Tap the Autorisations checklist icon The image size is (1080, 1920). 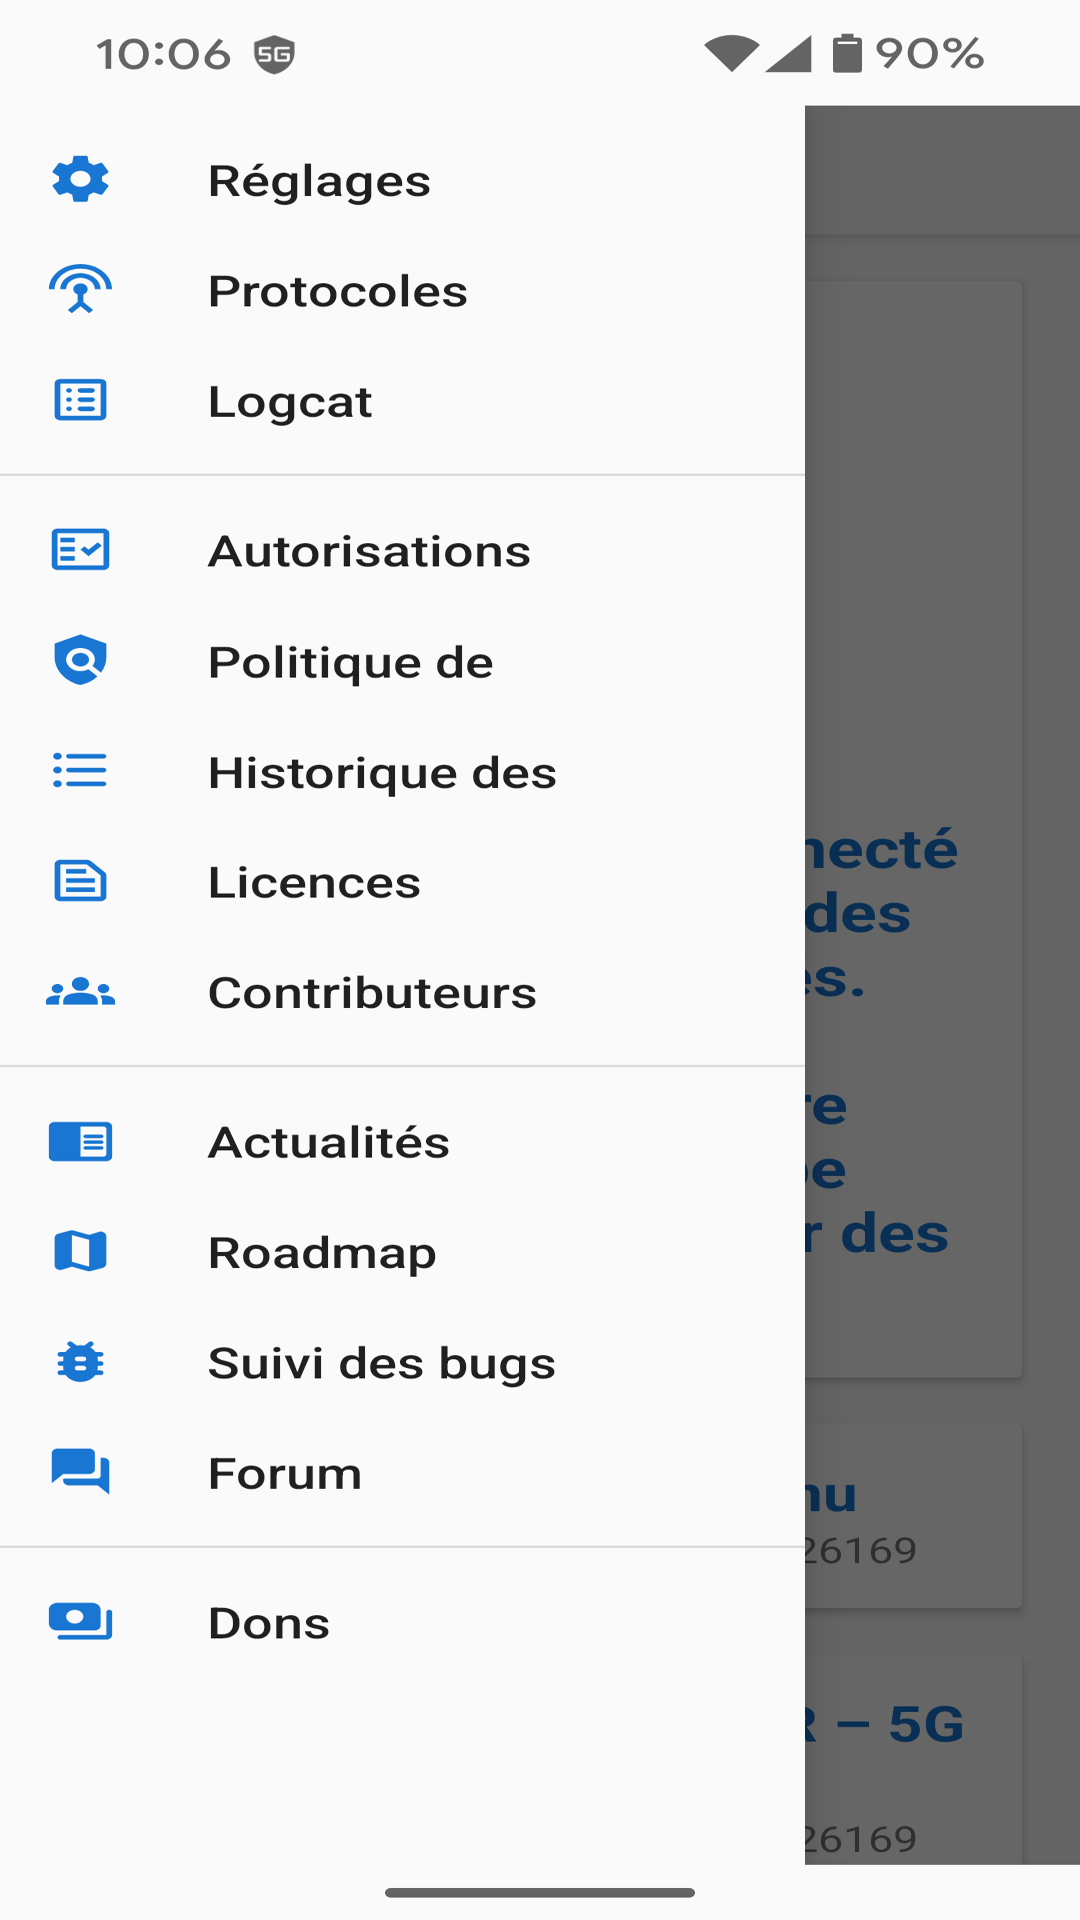tap(80, 550)
